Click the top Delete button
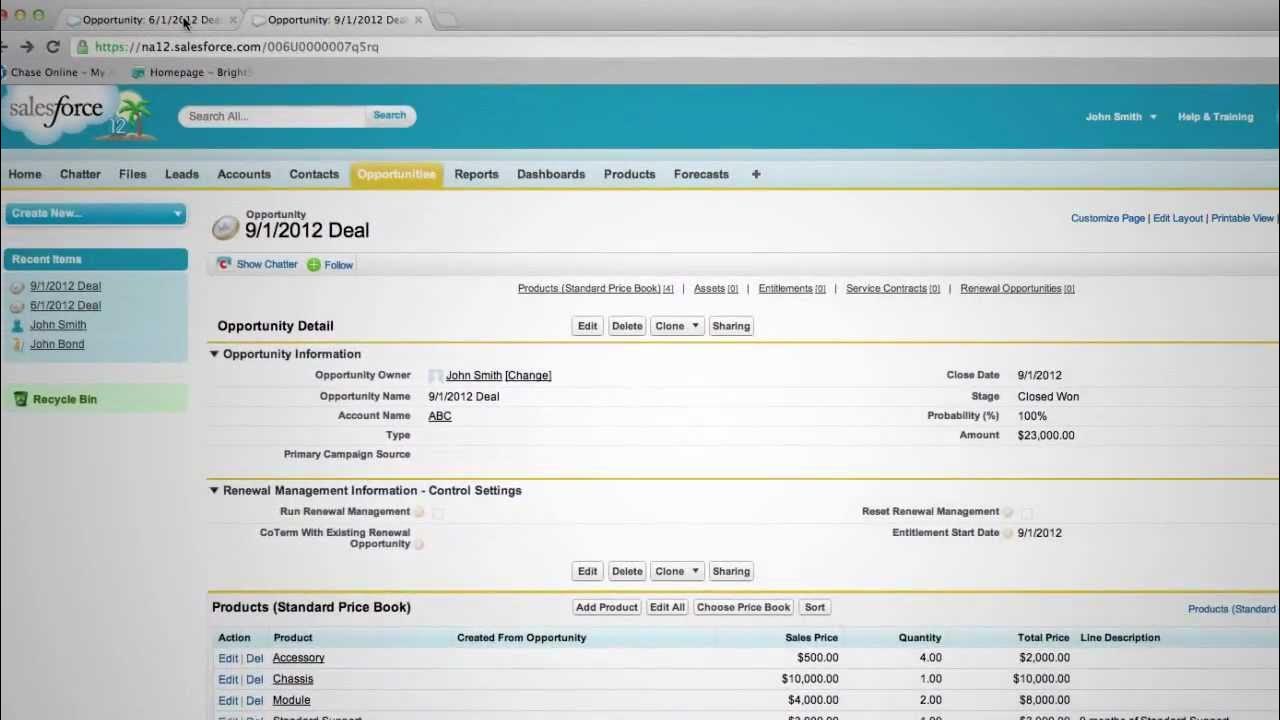This screenshot has width=1280, height=720. pyautogui.click(x=627, y=326)
